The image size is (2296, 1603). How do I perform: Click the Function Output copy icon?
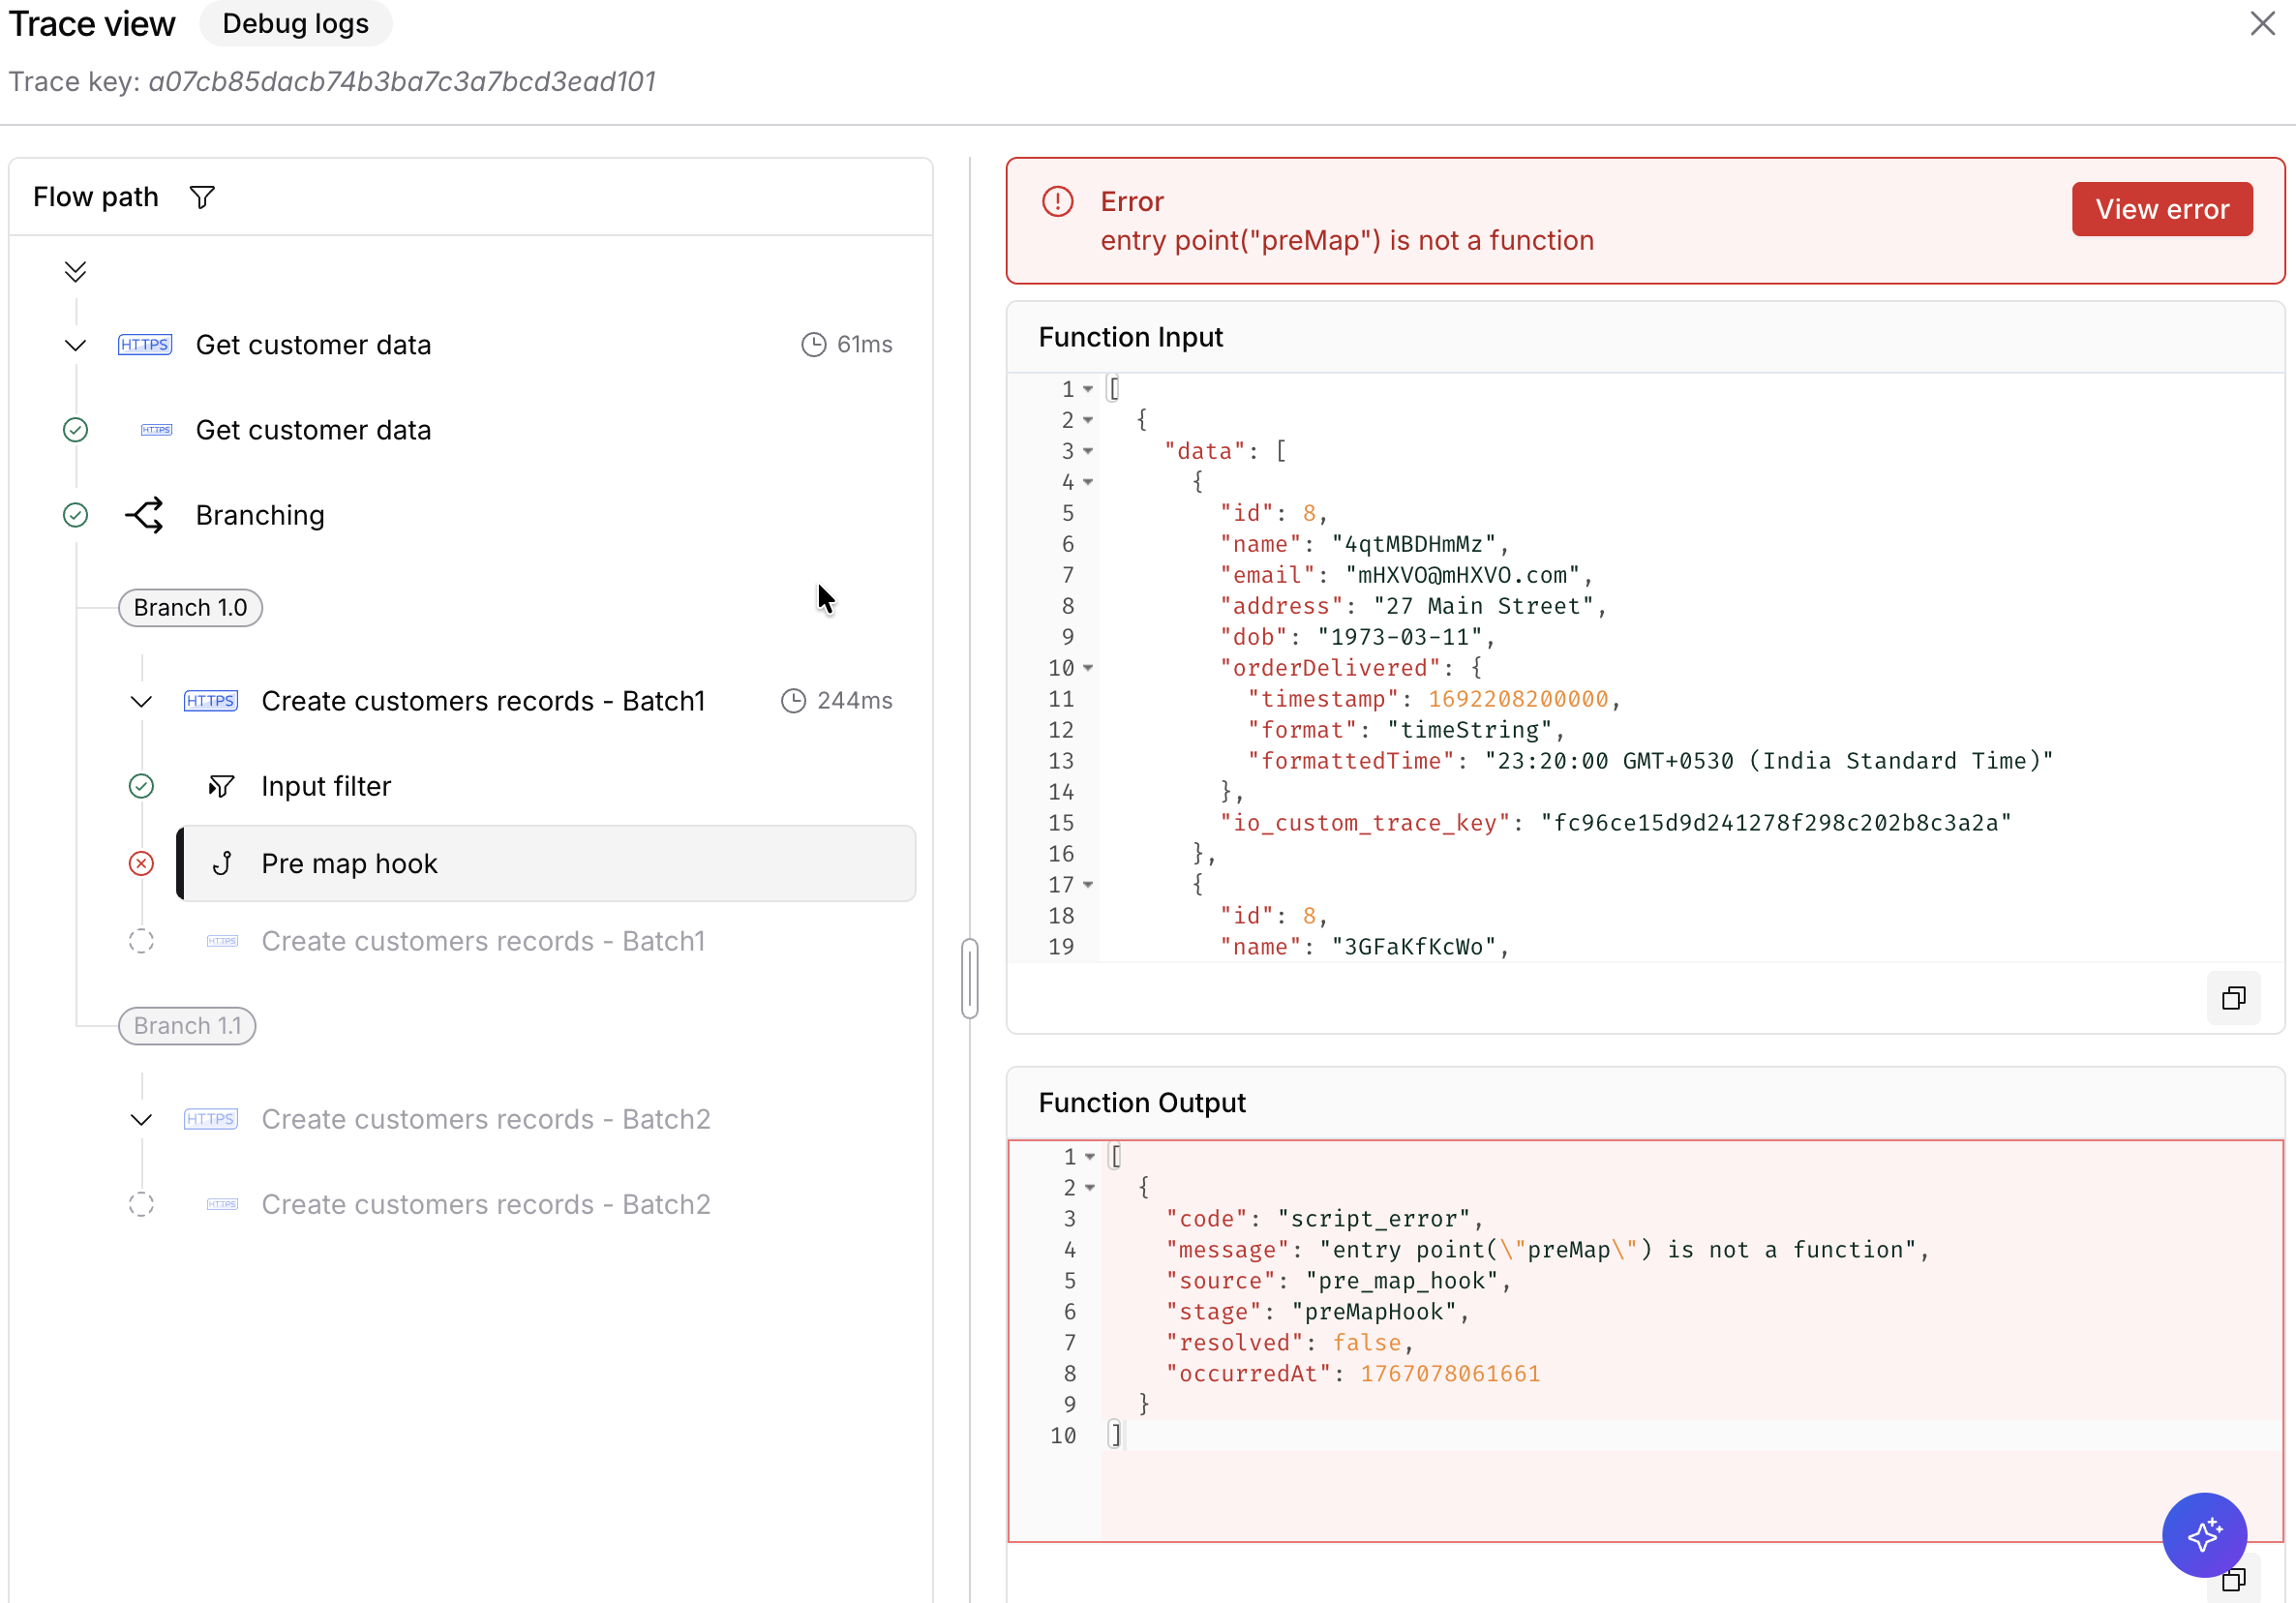pyautogui.click(x=2233, y=1581)
